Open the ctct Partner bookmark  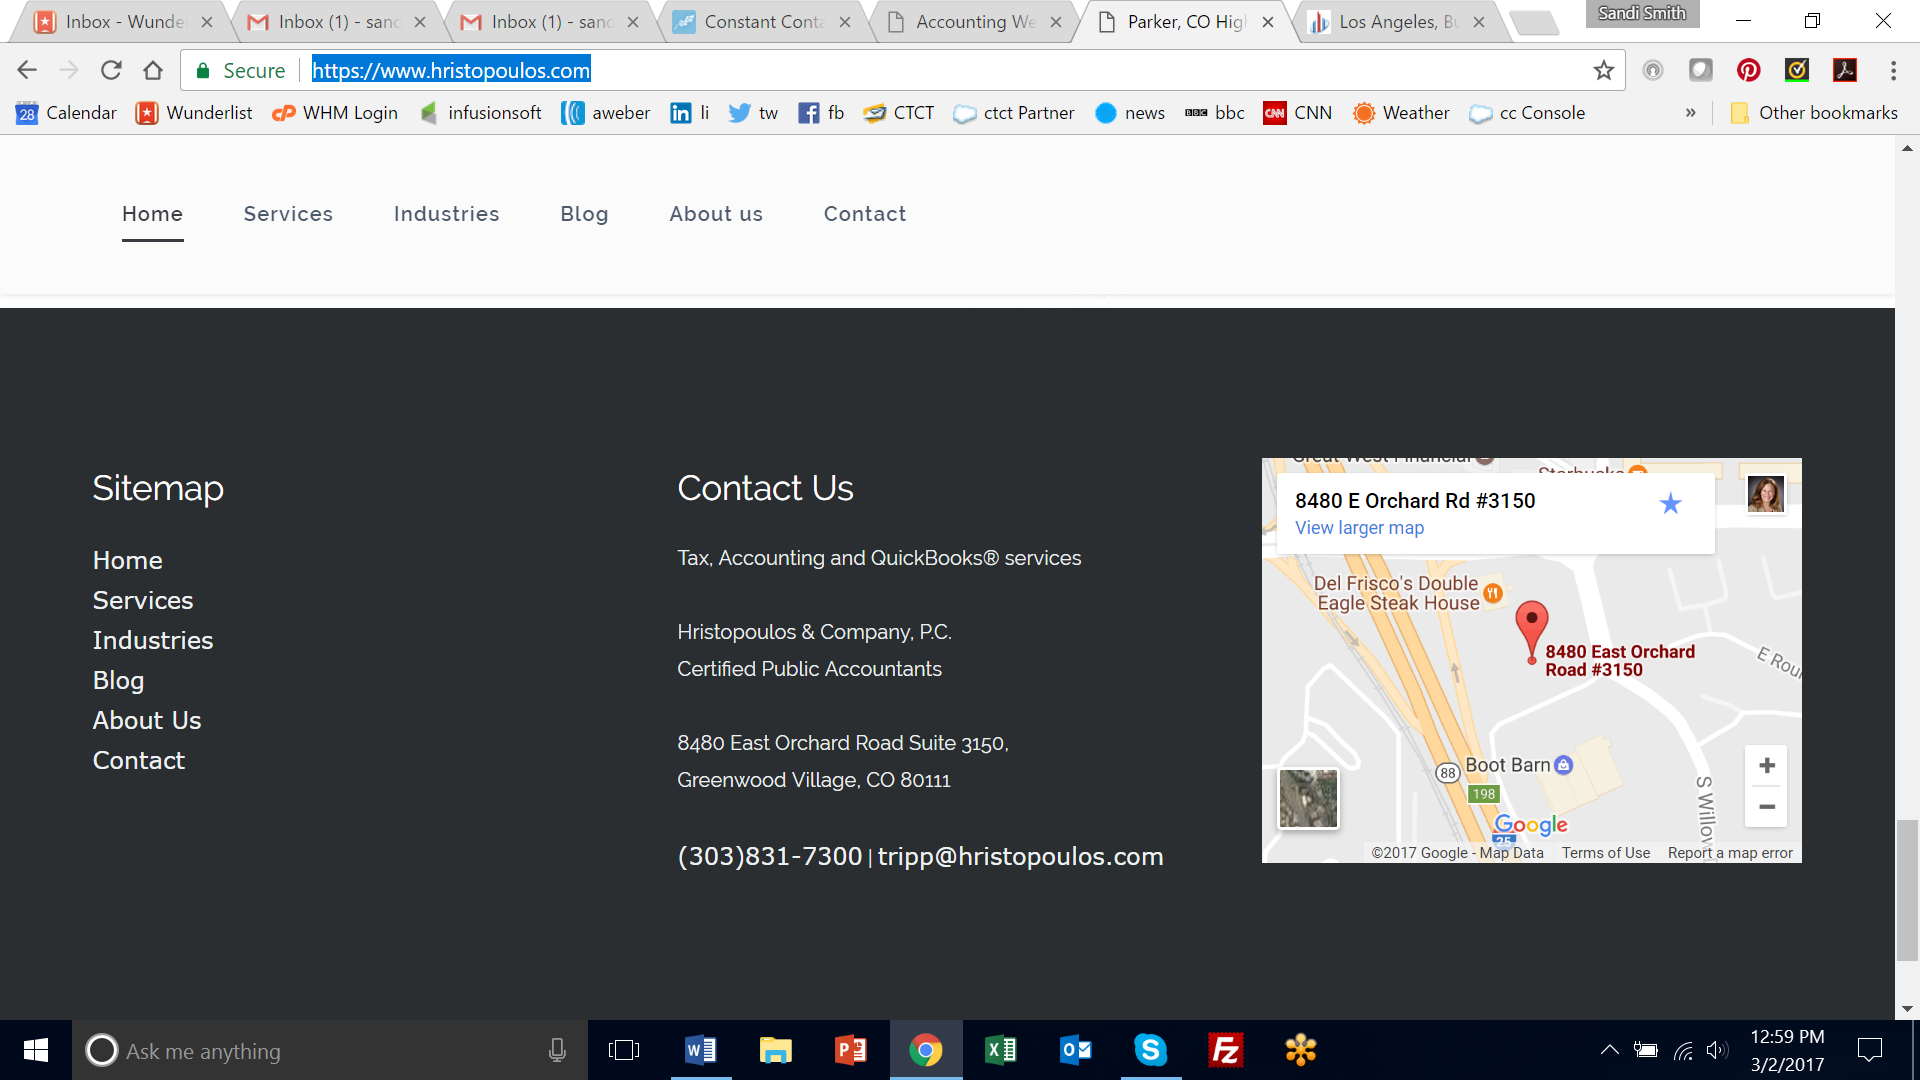coord(1014,113)
